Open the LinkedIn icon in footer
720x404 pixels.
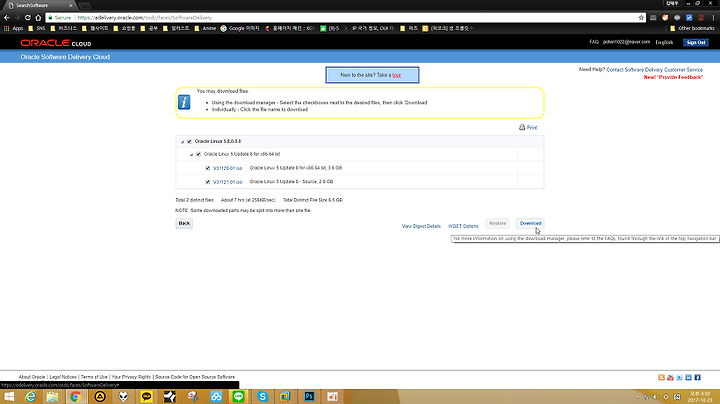[x=688, y=377]
